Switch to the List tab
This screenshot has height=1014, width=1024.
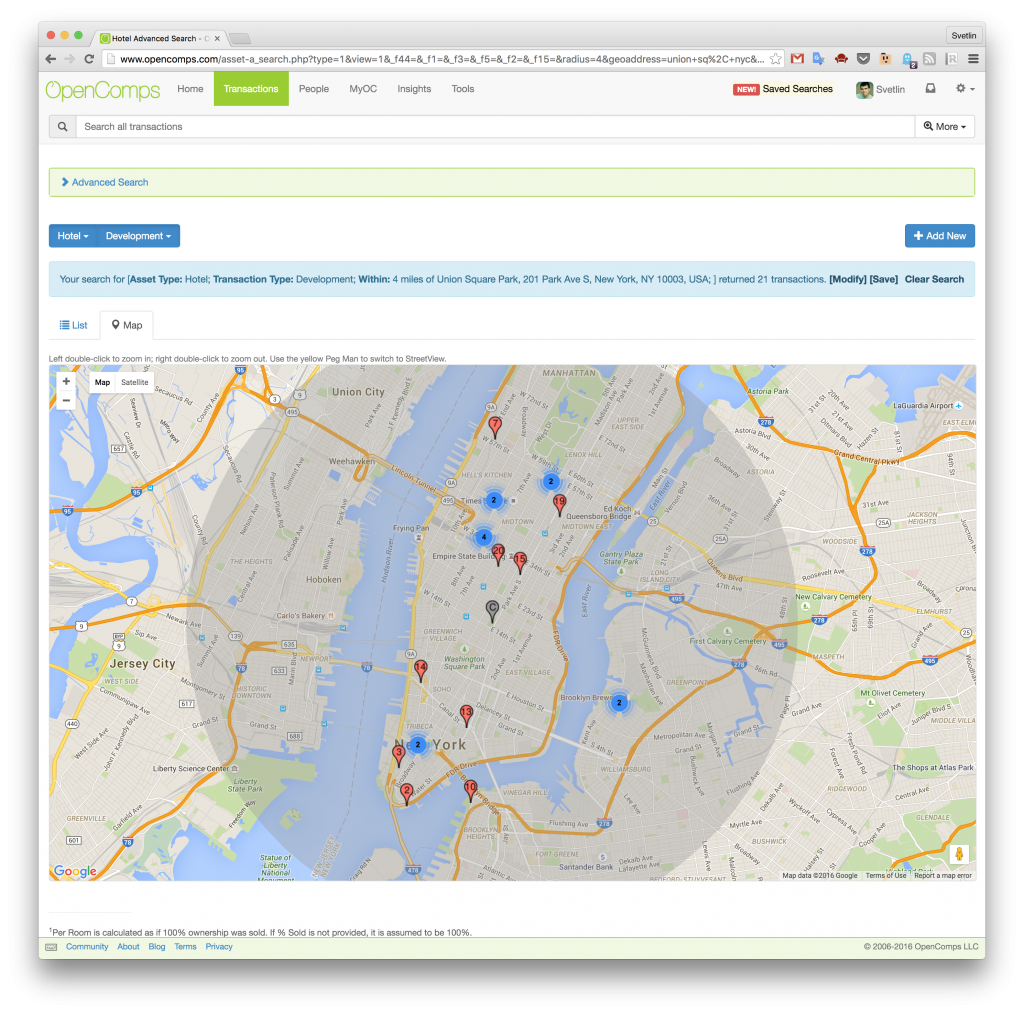(x=74, y=325)
